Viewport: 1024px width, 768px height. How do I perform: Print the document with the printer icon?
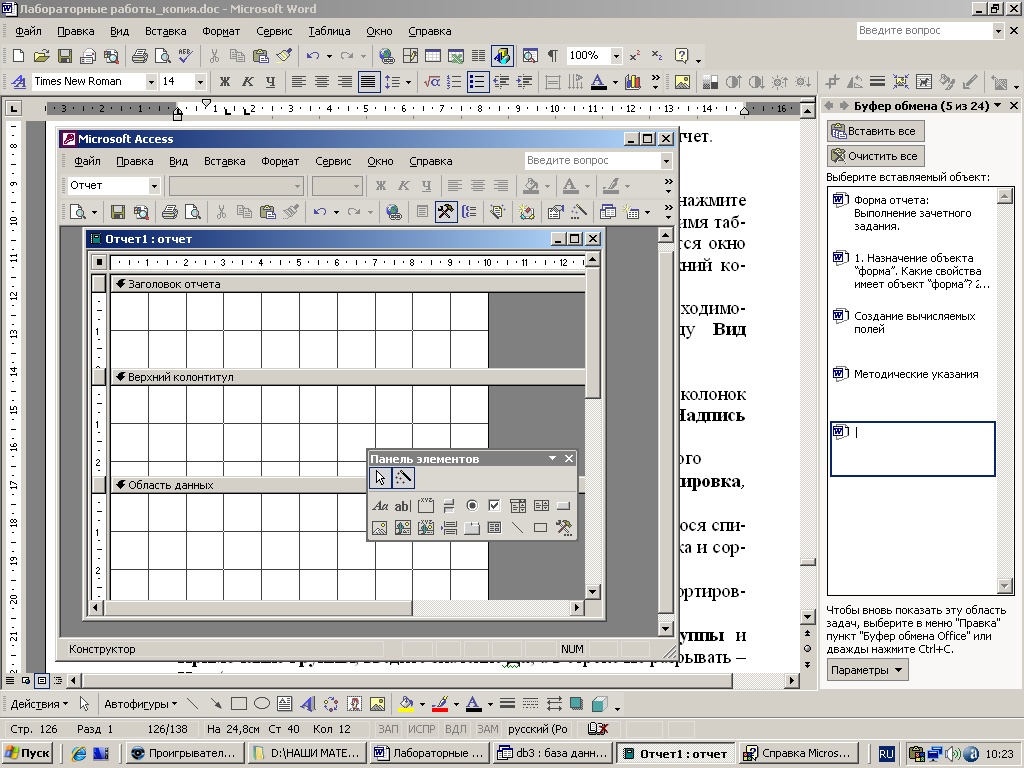pyautogui.click(x=139, y=56)
